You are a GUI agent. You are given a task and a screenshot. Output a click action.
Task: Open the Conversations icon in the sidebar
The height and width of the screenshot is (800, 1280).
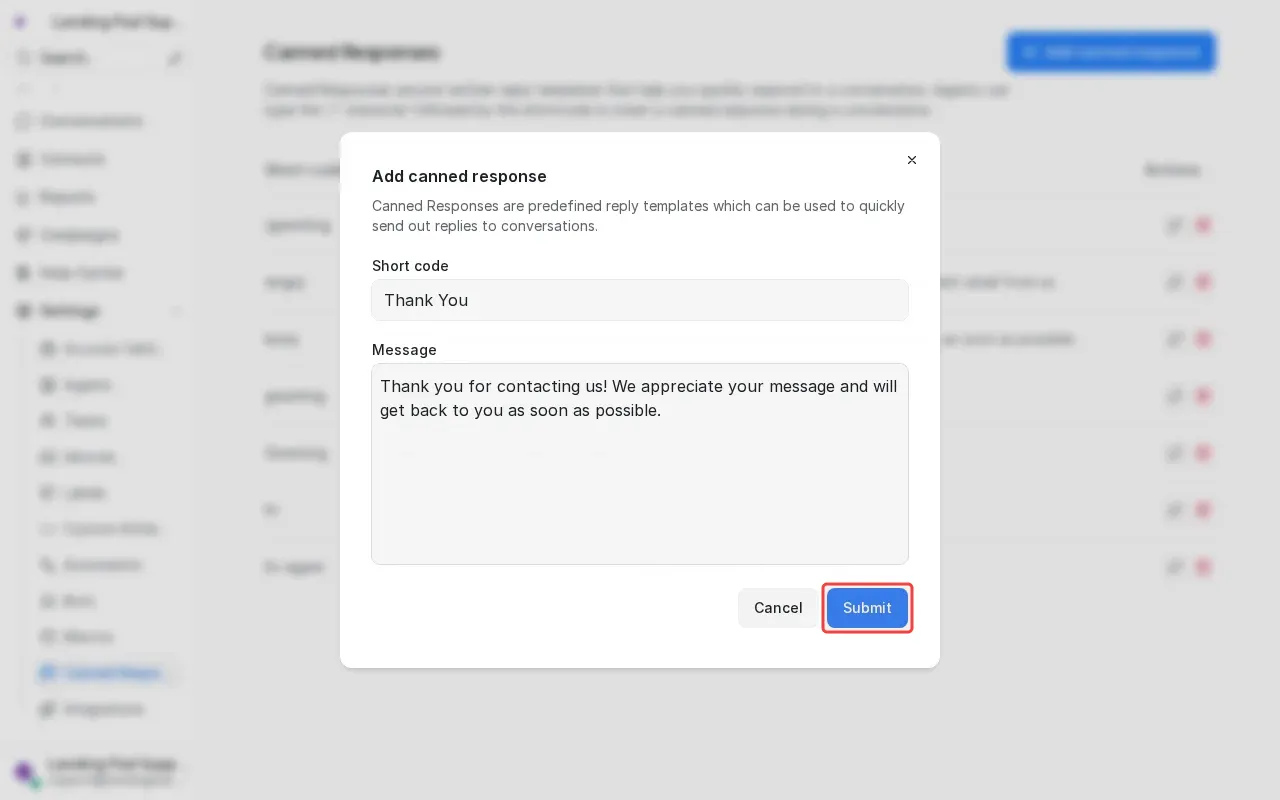click(x=23, y=121)
